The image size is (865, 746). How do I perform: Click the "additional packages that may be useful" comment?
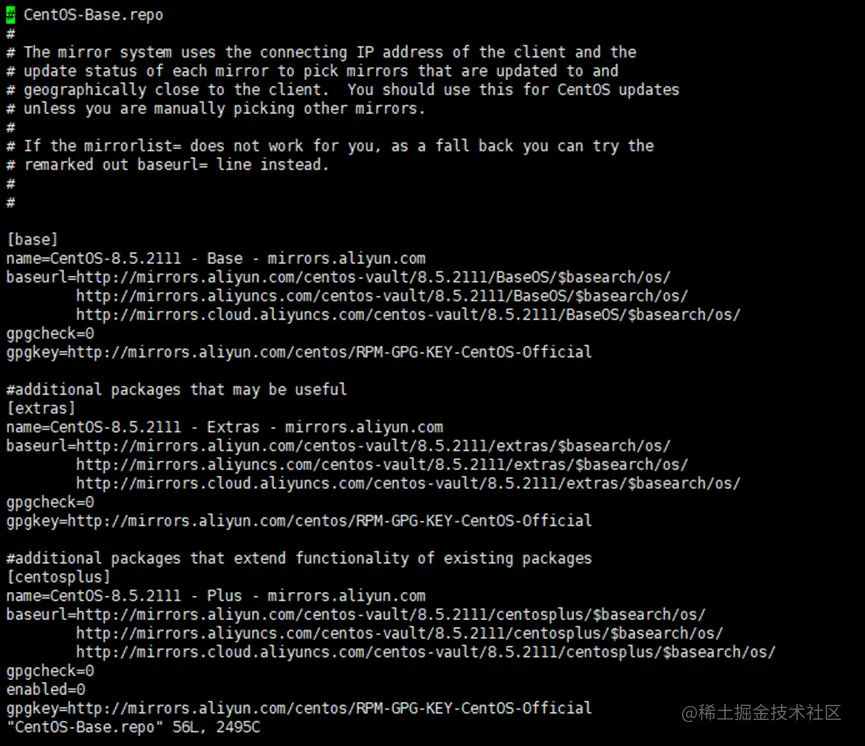pos(177,389)
